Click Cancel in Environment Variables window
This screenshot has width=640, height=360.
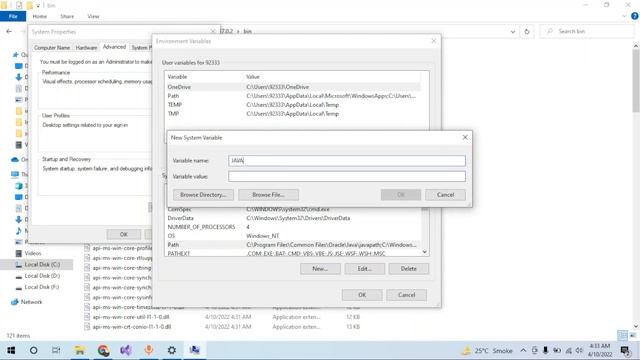[x=407, y=295]
